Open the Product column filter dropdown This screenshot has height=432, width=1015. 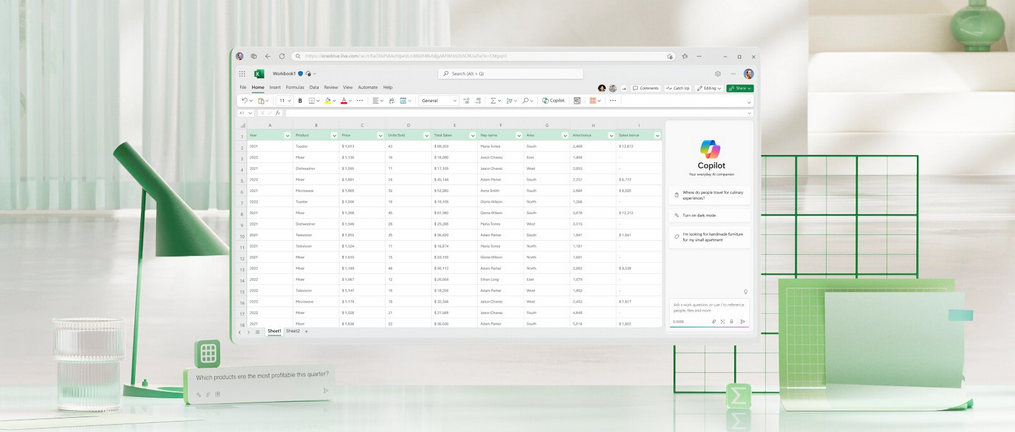tap(333, 135)
